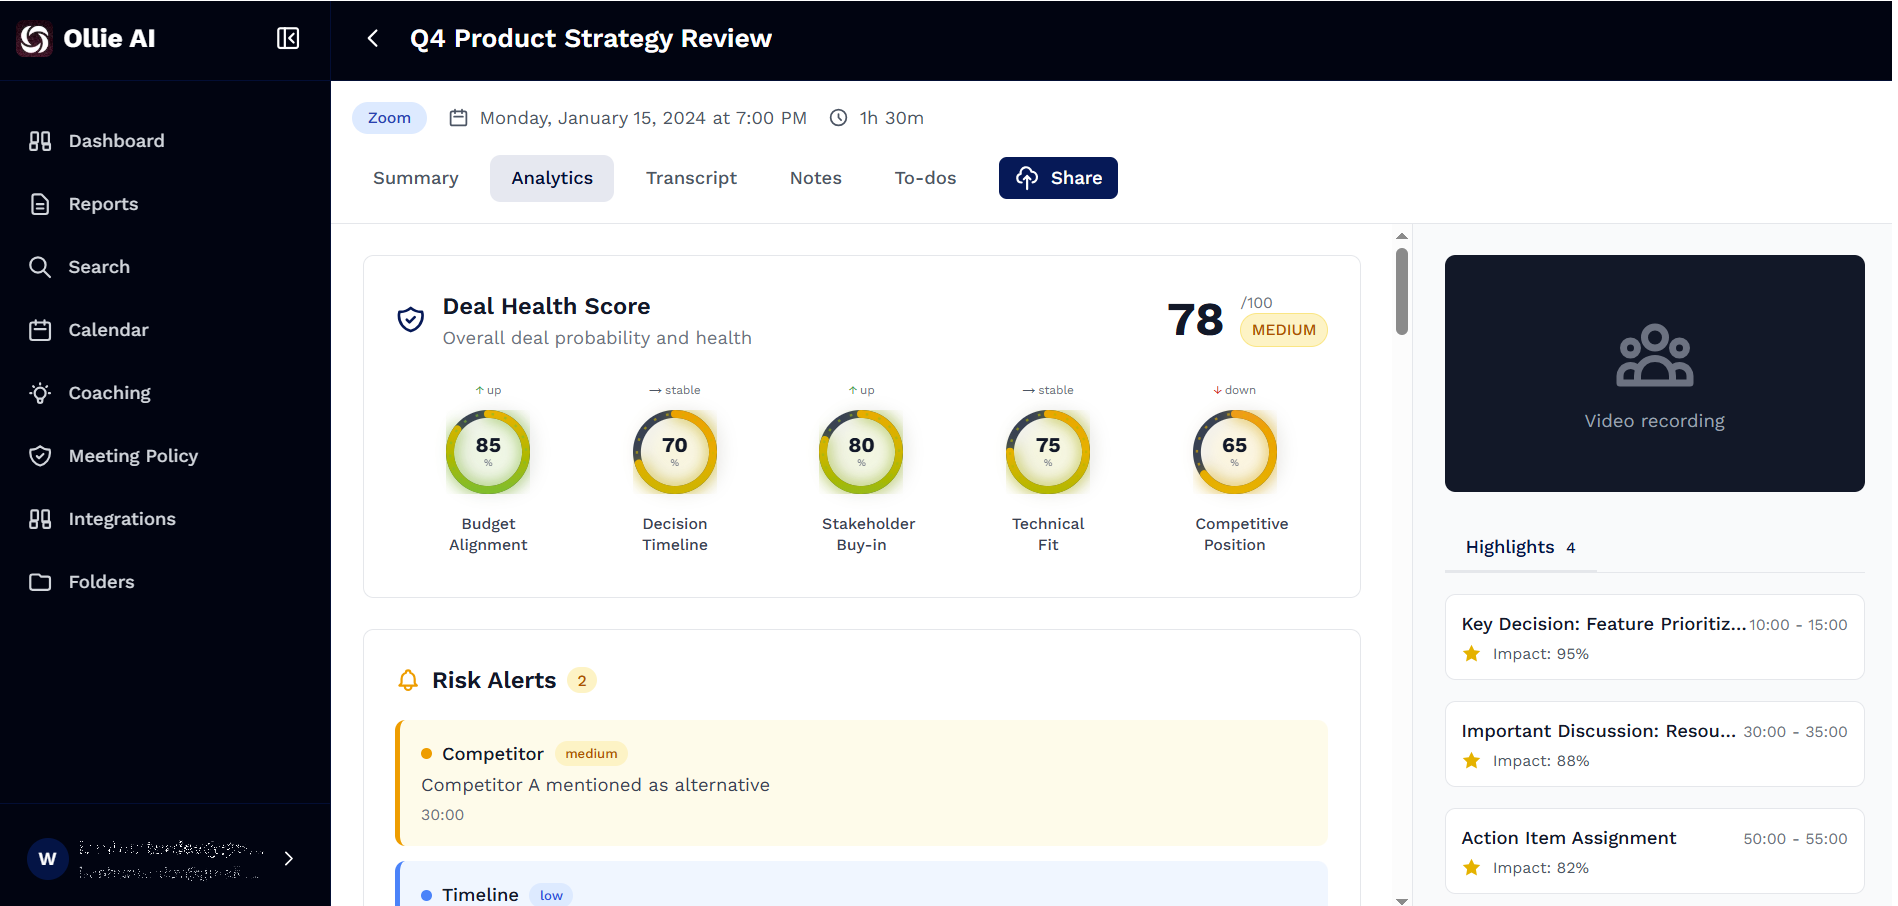Open Folders in the sidebar
The image size is (1898, 906).
(101, 582)
